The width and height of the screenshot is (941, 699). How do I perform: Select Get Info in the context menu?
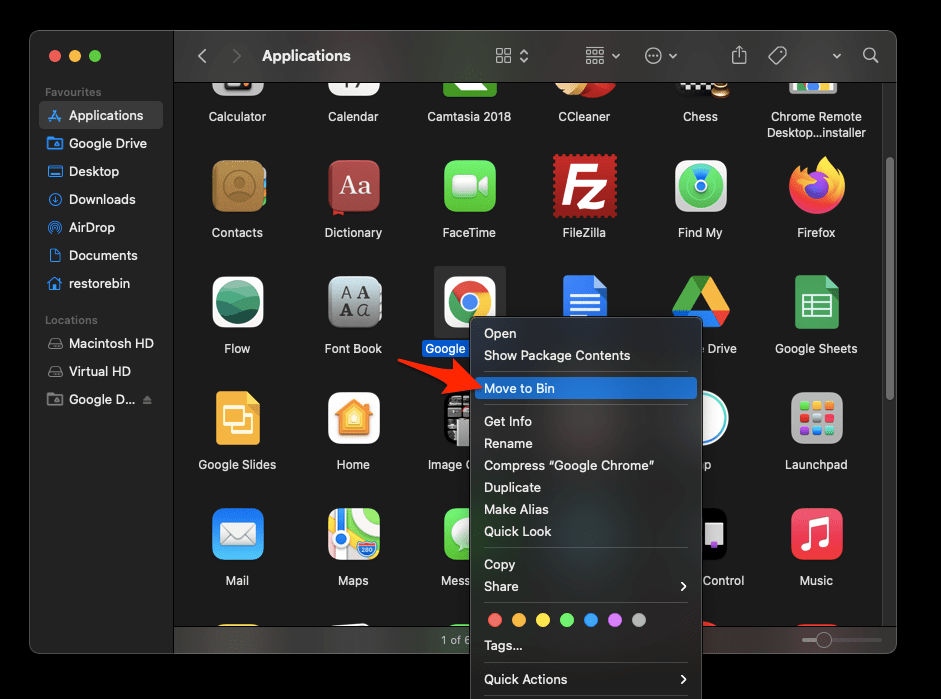[x=508, y=422]
